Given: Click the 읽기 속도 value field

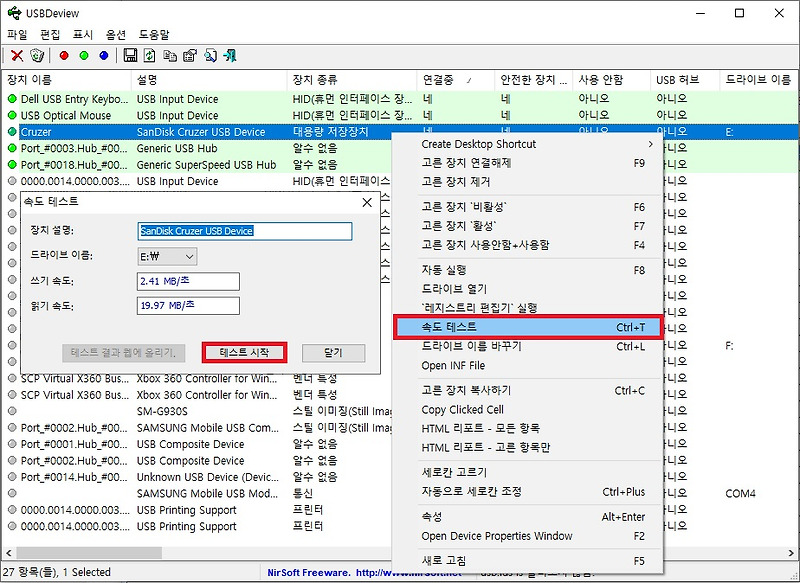Looking at the screenshot, I should pos(188,306).
